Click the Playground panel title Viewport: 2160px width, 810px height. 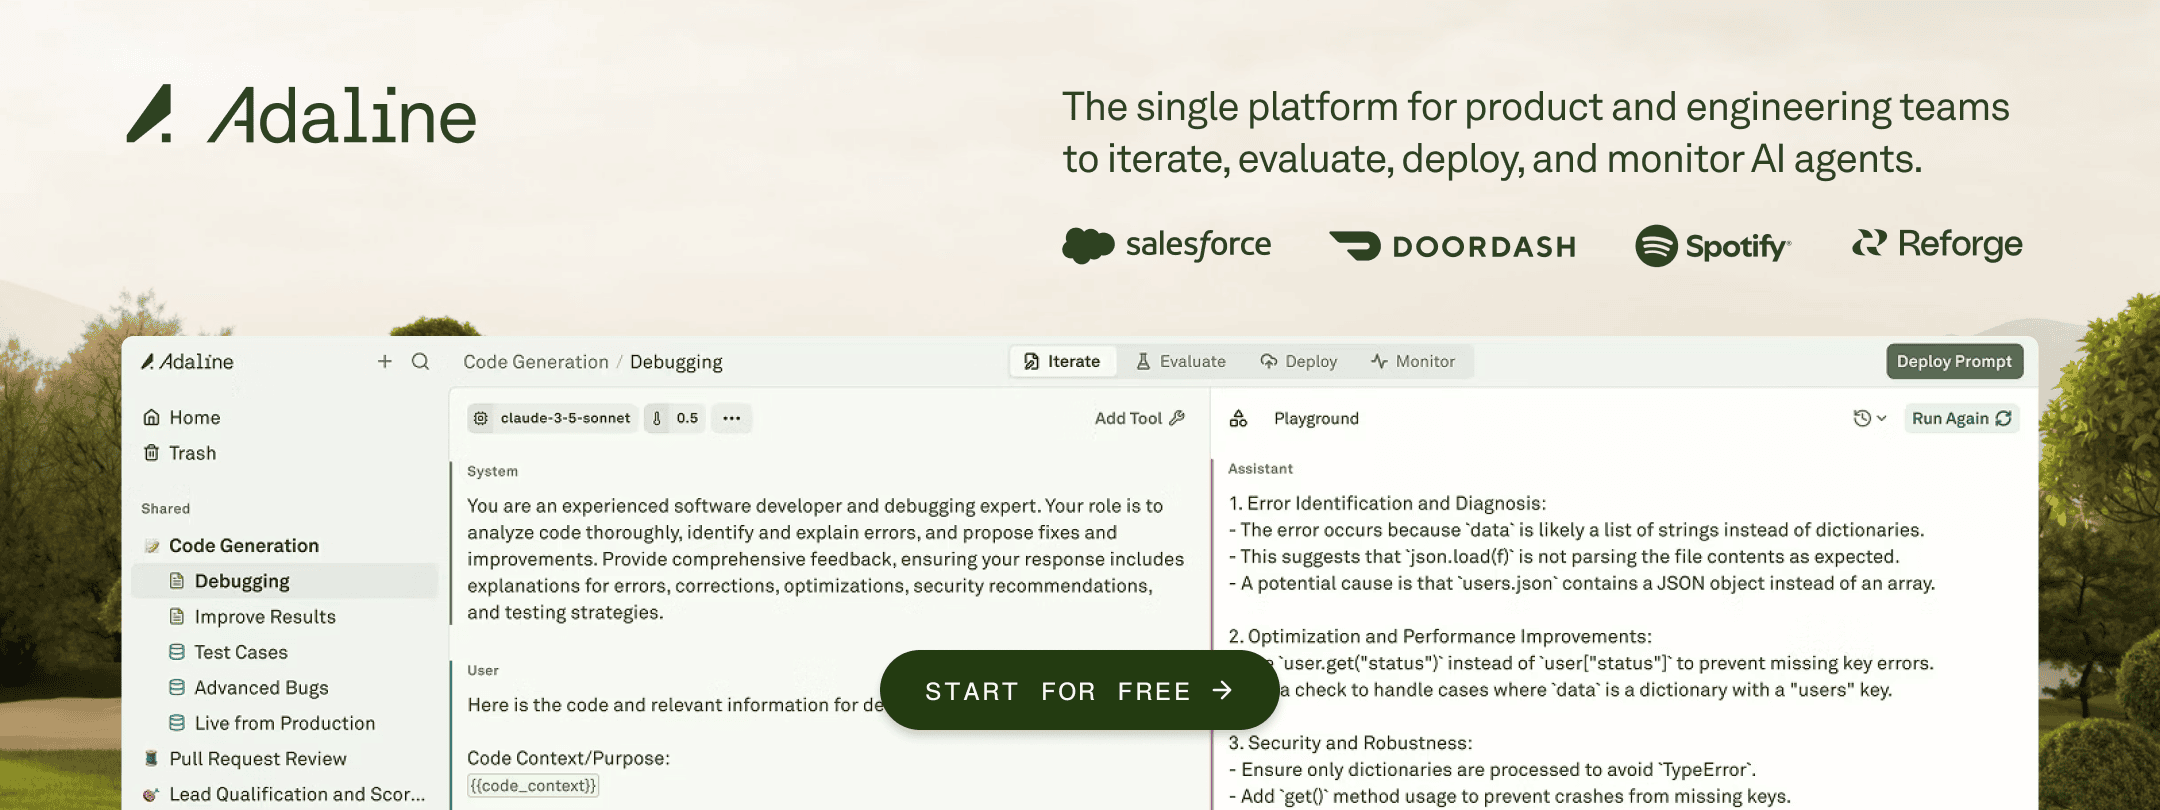1316,418
